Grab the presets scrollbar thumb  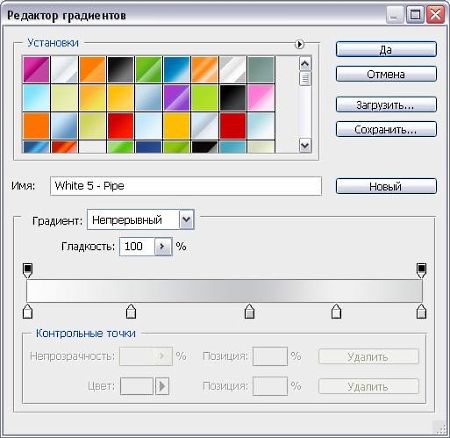point(305,79)
